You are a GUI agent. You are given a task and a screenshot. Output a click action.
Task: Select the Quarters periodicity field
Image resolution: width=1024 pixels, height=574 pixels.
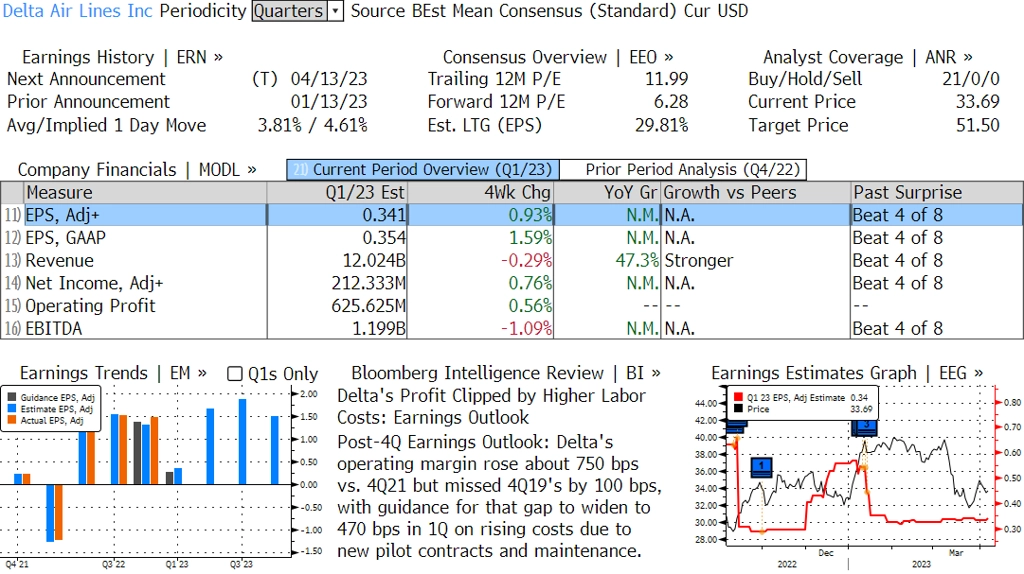tap(289, 11)
